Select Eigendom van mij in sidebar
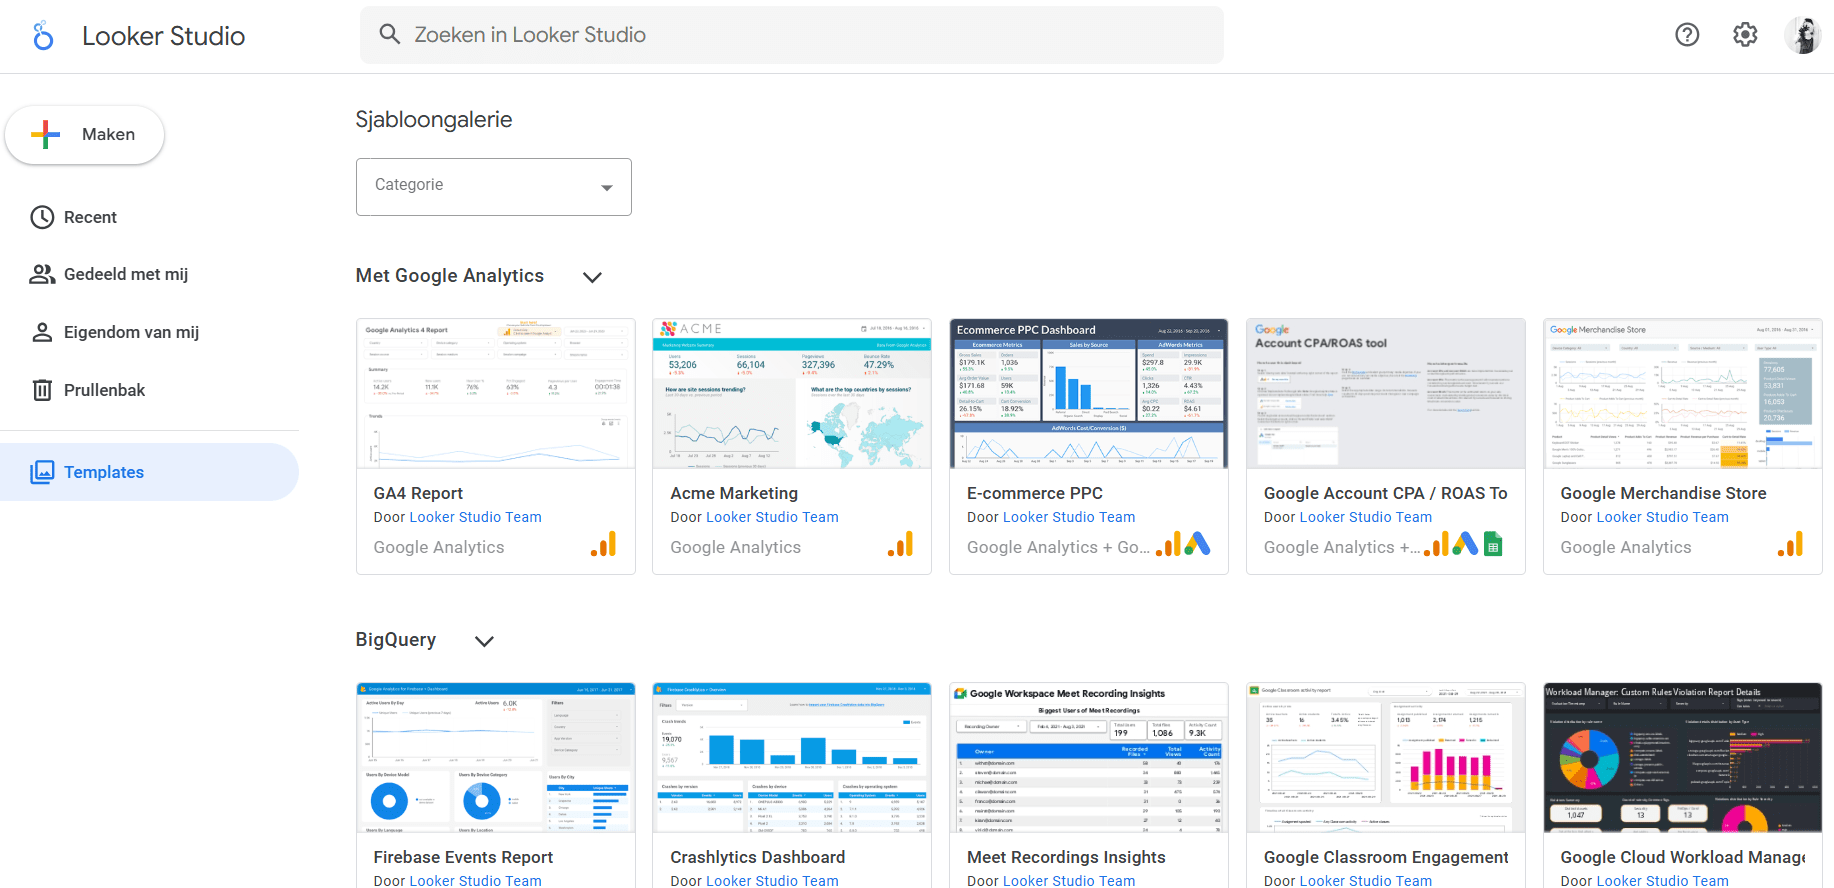This screenshot has width=1834, height=888. [150, 332]
